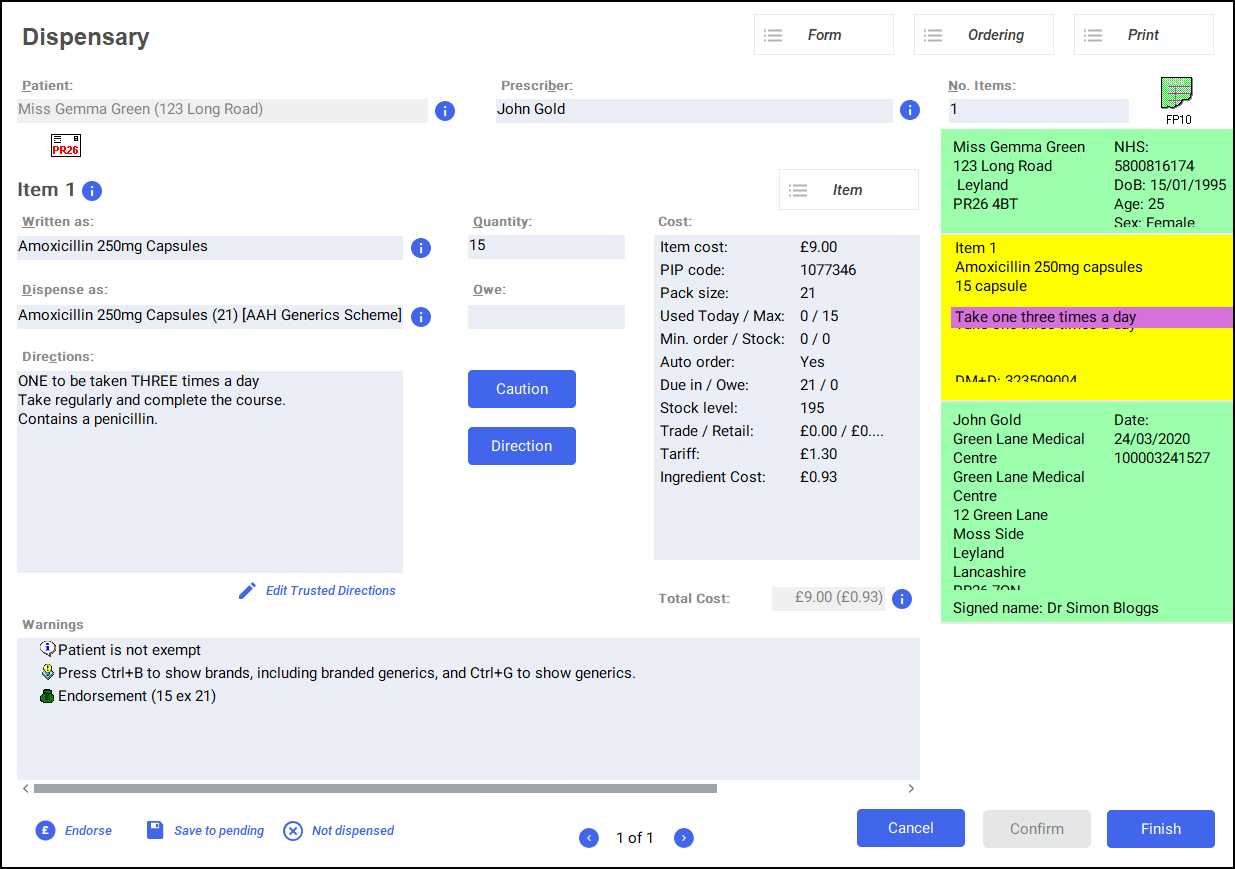This screenshot has height=869, width=1235.
Task: Click info icon next to Written as field
Action: [x=421, y=248]
